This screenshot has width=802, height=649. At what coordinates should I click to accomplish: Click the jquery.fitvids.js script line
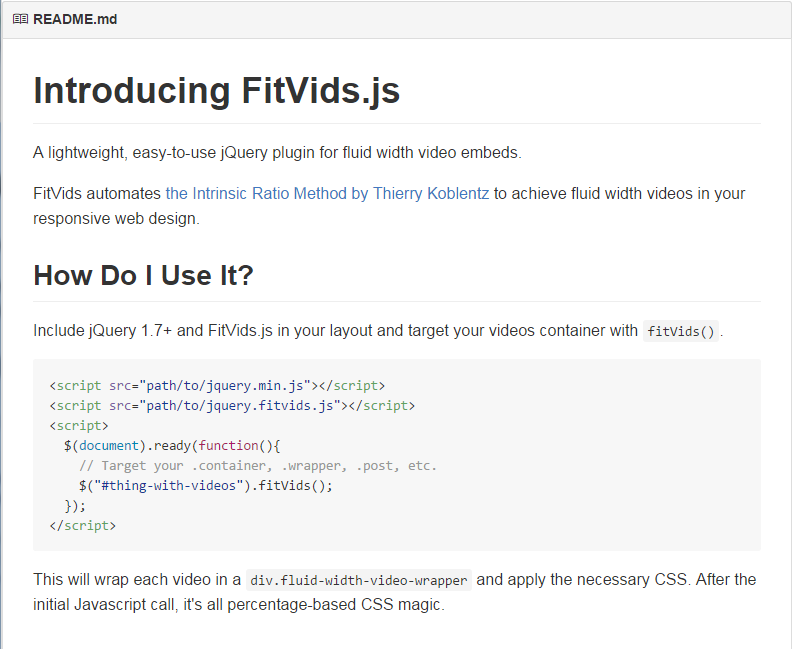[232, 406]
